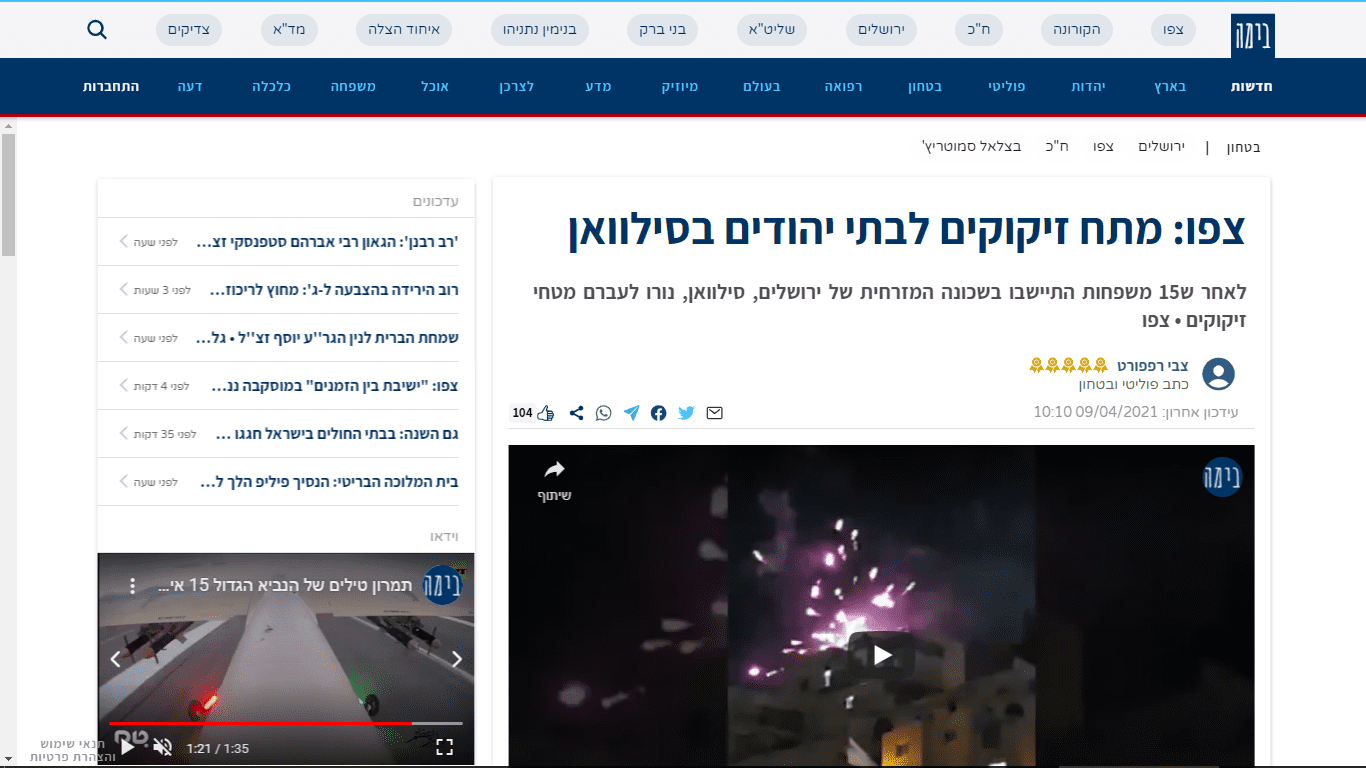Image resolution: width=1366 pixels, height=768 pixels.
Task: Share article on Facebook
Action: pos(658,413)
